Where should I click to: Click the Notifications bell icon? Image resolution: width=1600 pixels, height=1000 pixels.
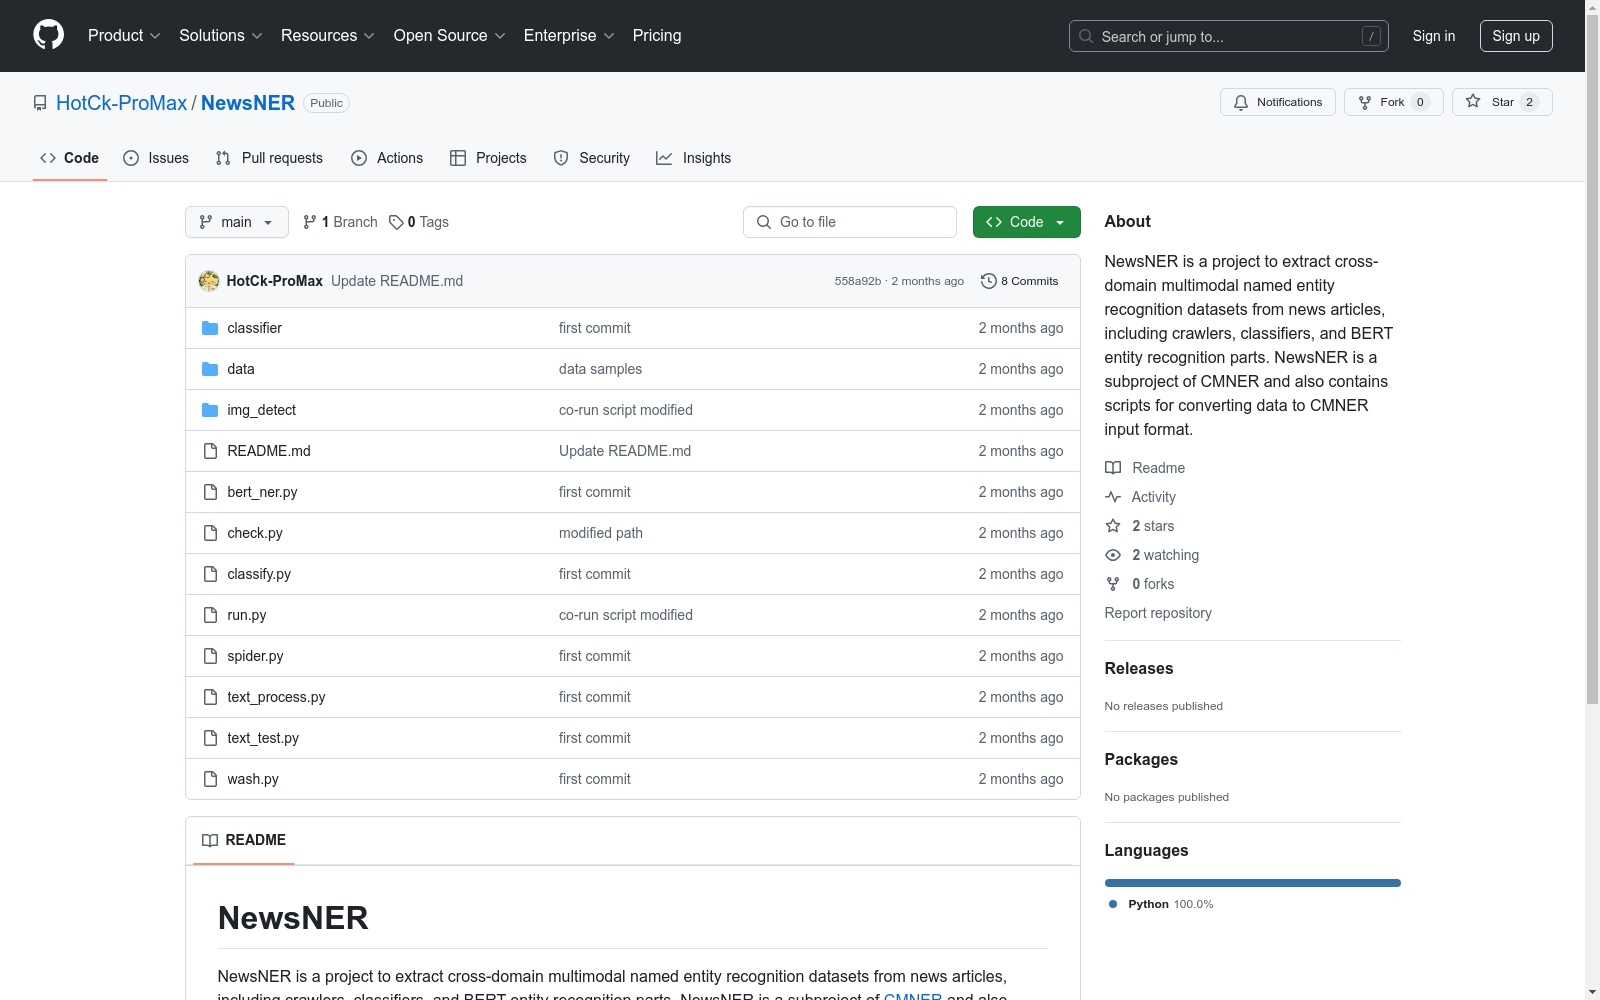point(1241,102)
